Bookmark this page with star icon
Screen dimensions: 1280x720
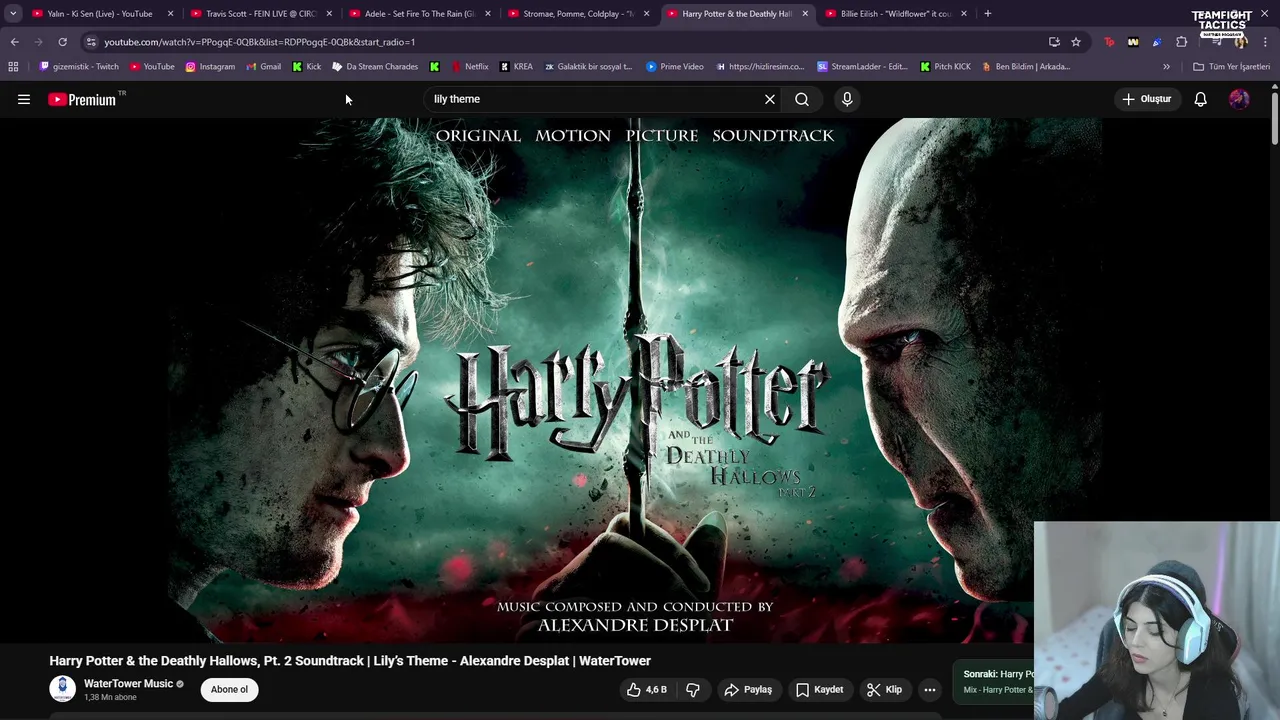[1076, 42]
